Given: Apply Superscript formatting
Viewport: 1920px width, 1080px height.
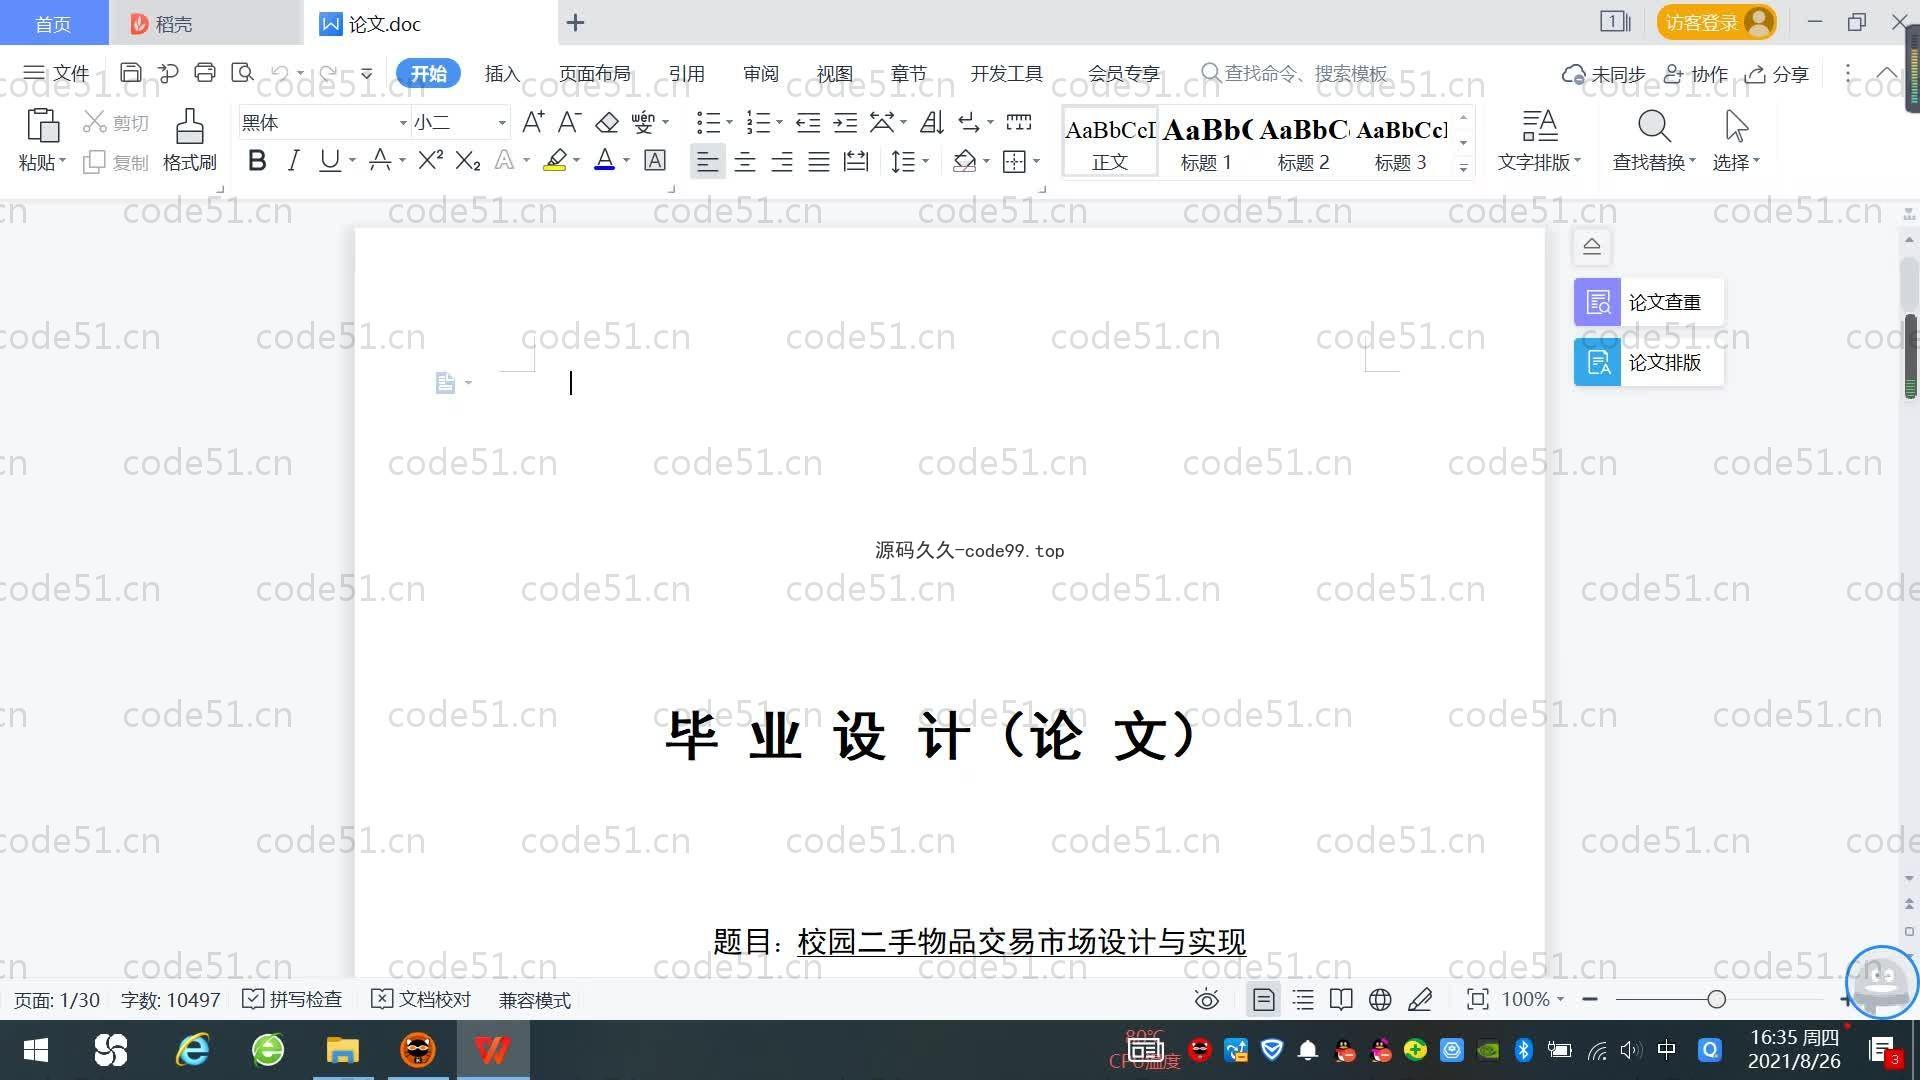Looking at the screenshot, I should click(x=431, y=160).
